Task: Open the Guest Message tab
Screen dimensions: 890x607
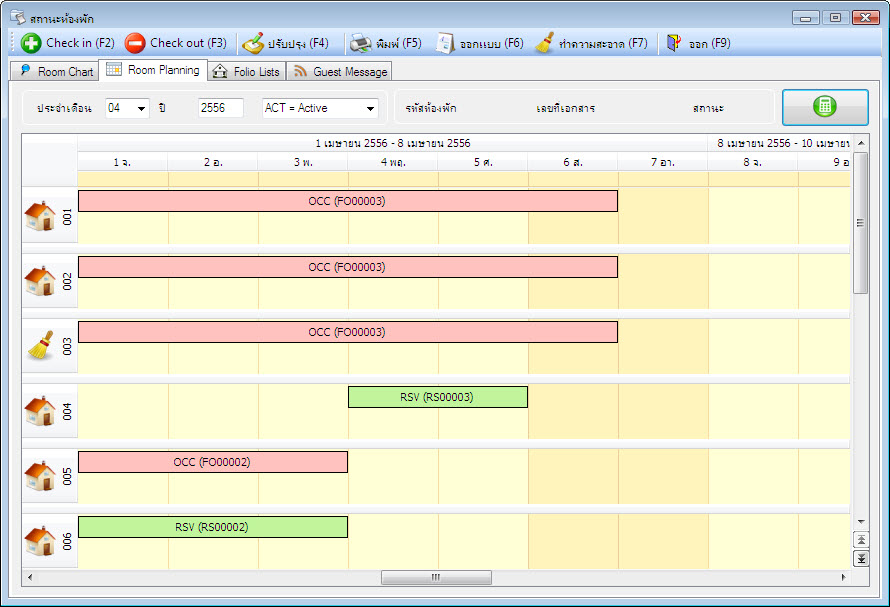Action: (x=339, y=71)
